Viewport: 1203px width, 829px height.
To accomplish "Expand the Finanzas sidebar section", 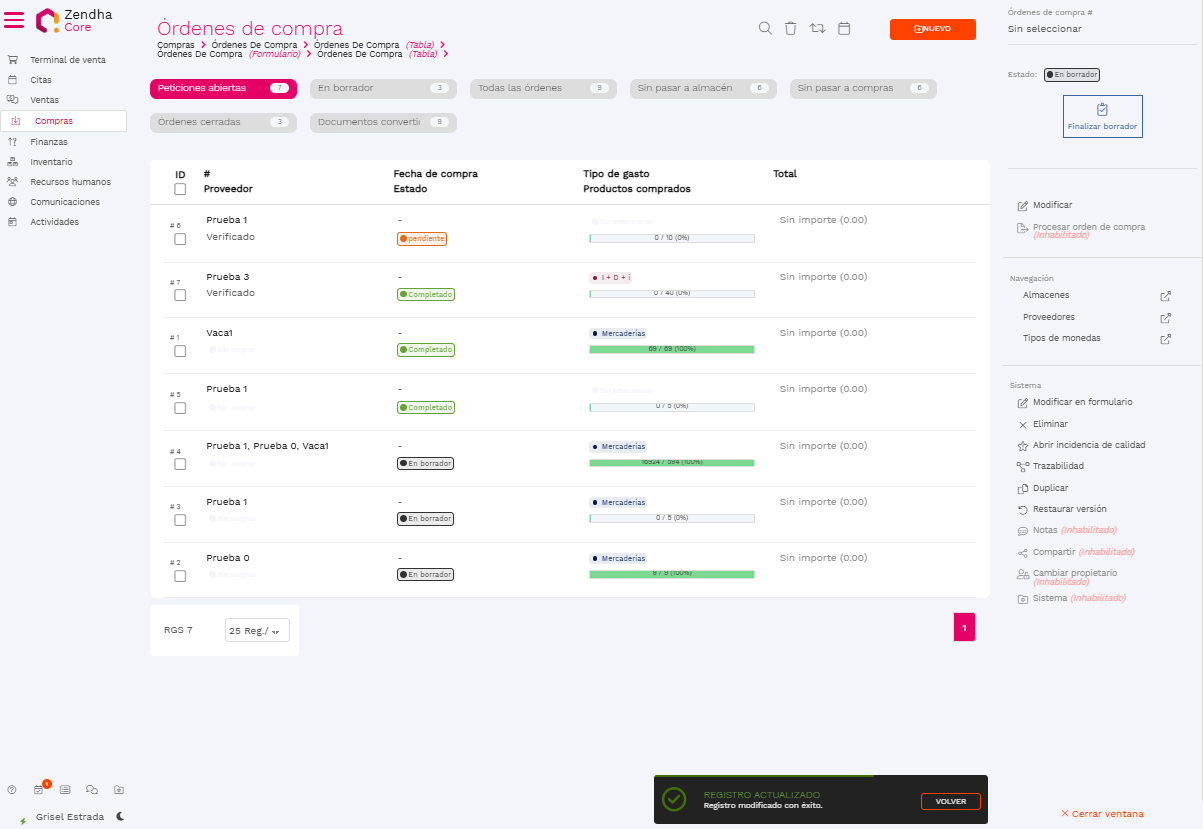I will [49, 142].
